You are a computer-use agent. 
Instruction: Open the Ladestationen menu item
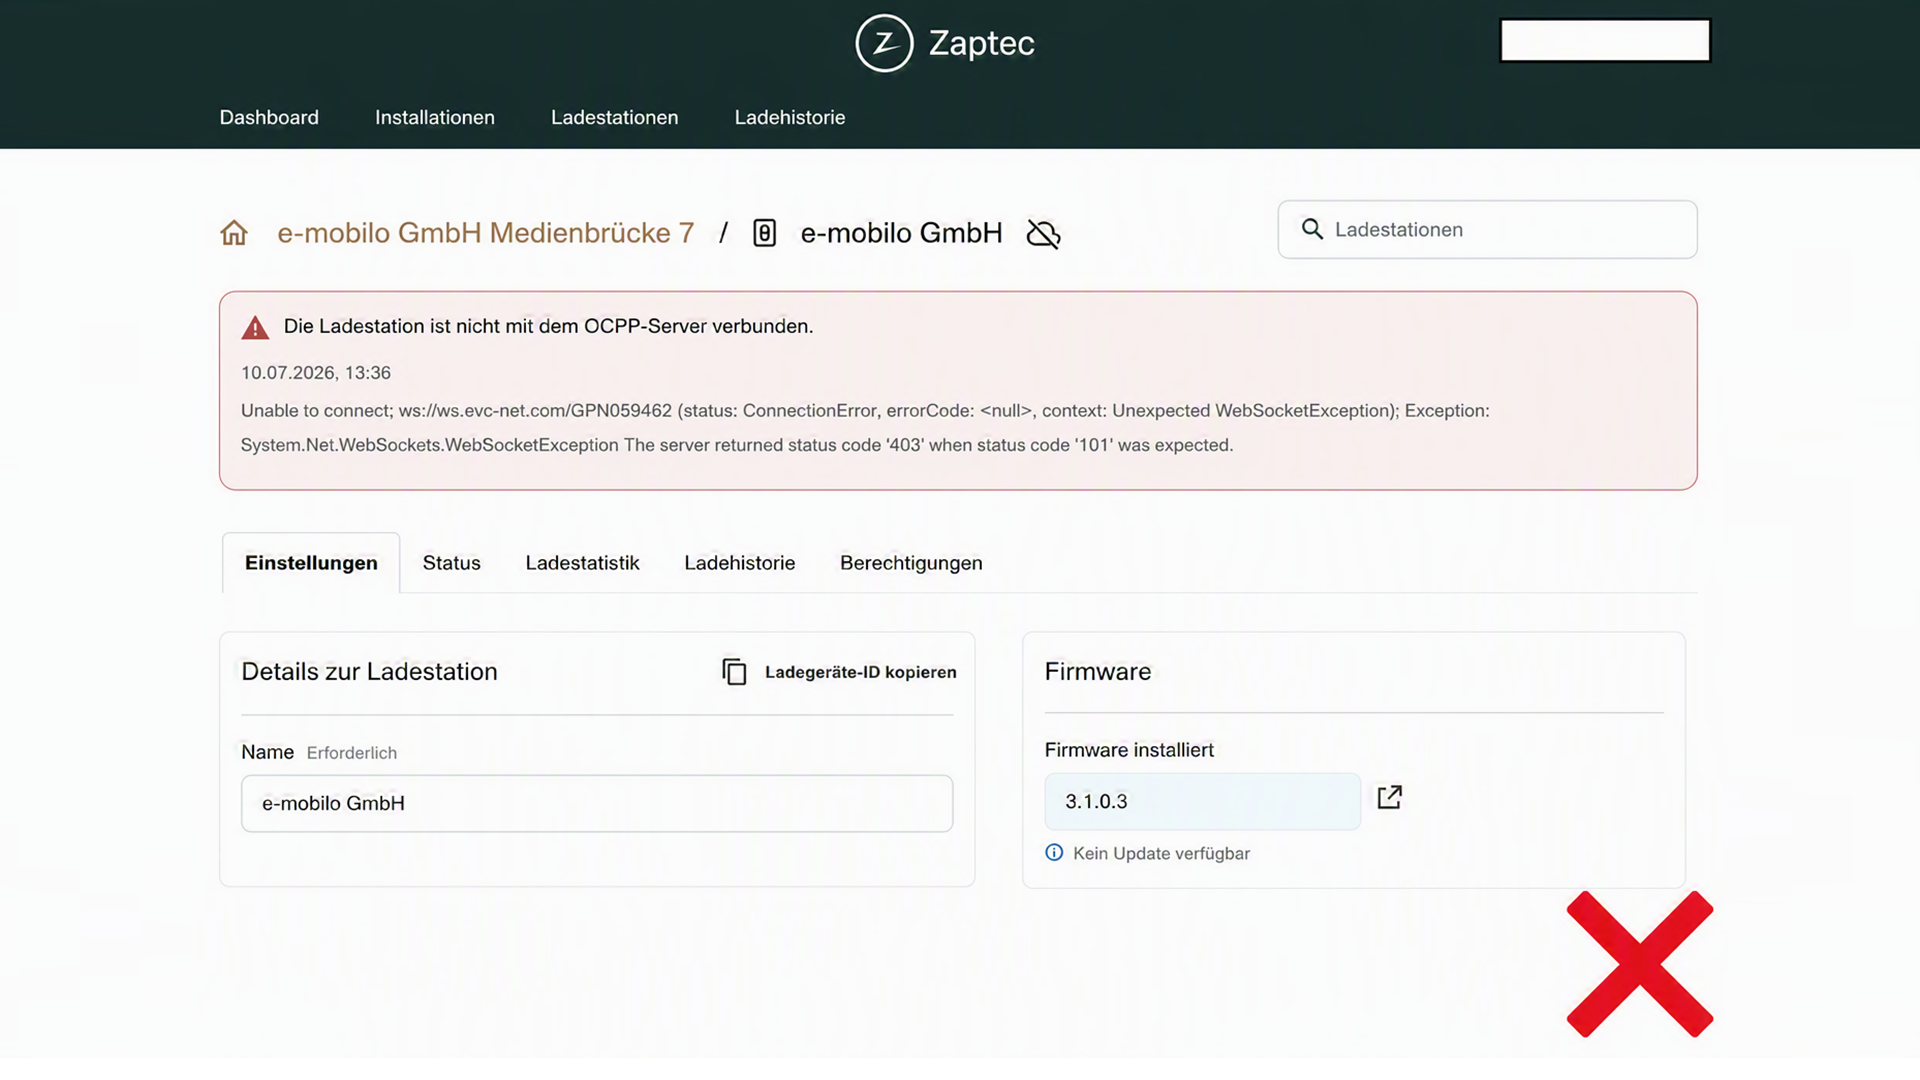click(x=615, y=117)
